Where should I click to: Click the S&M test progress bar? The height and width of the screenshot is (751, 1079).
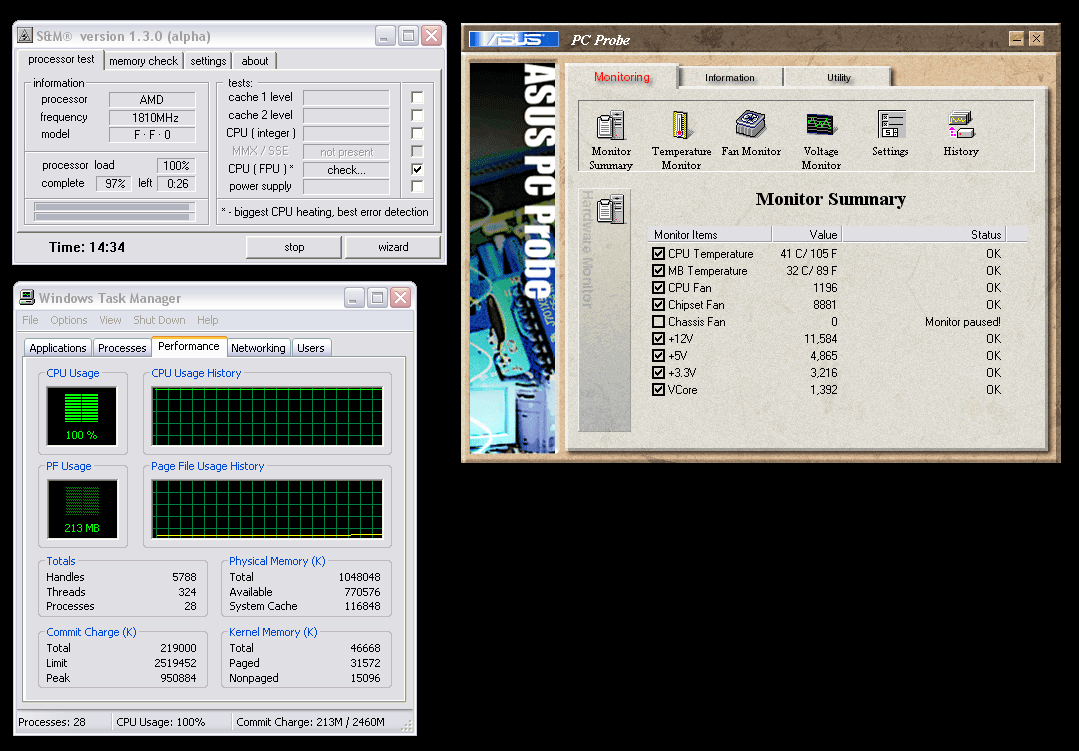point(114,211)
